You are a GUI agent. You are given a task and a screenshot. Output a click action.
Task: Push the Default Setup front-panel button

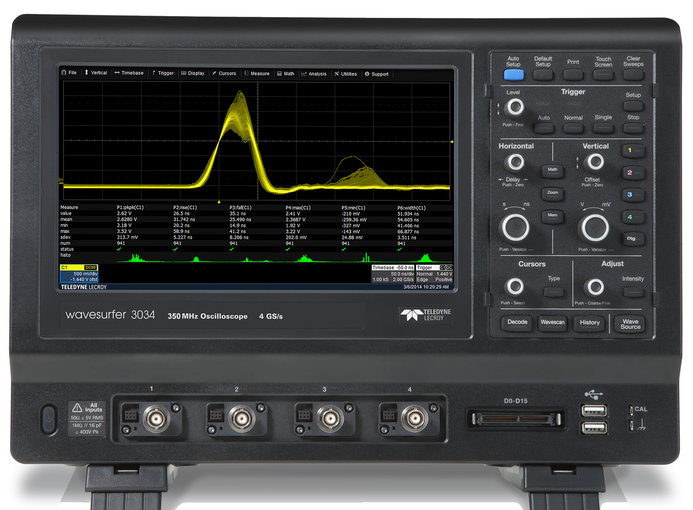[543, 75]
